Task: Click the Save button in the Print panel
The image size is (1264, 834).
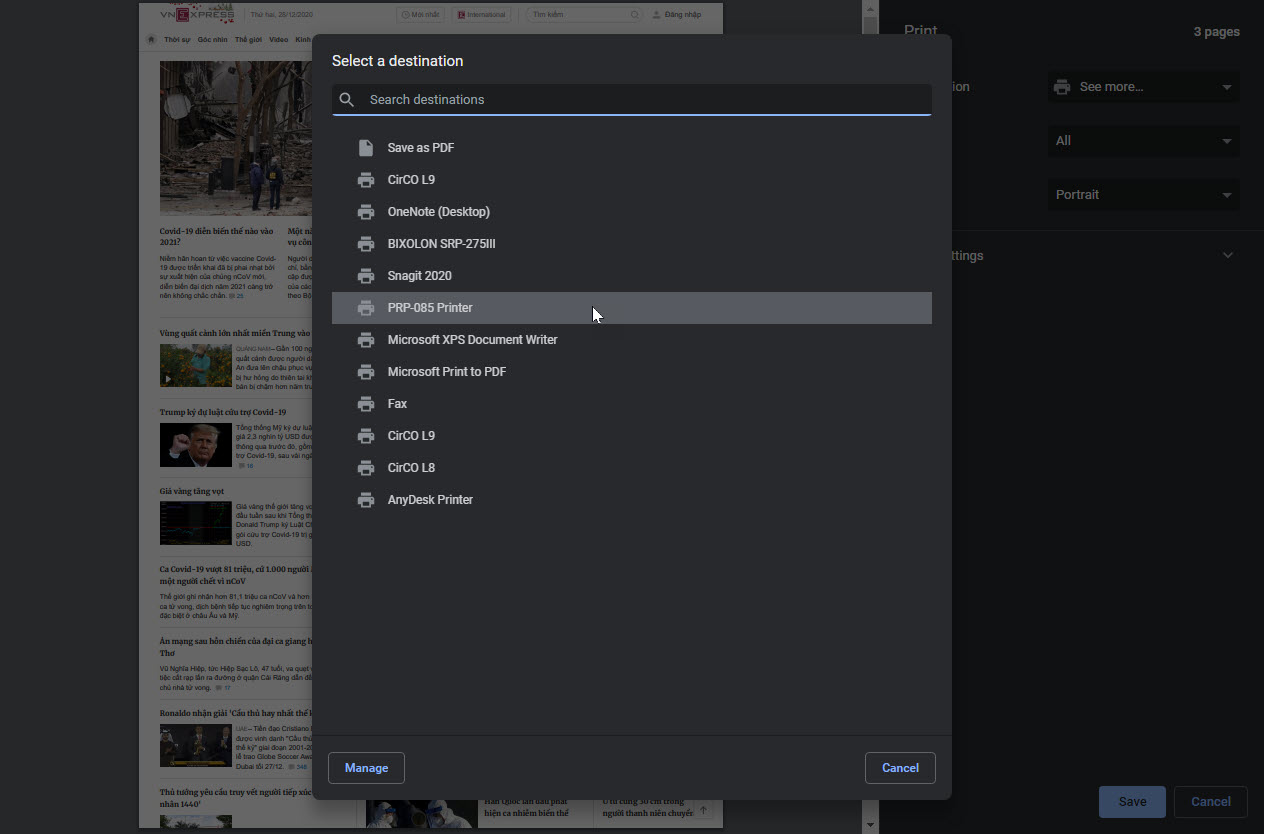Action: (x=1132, y=802)
